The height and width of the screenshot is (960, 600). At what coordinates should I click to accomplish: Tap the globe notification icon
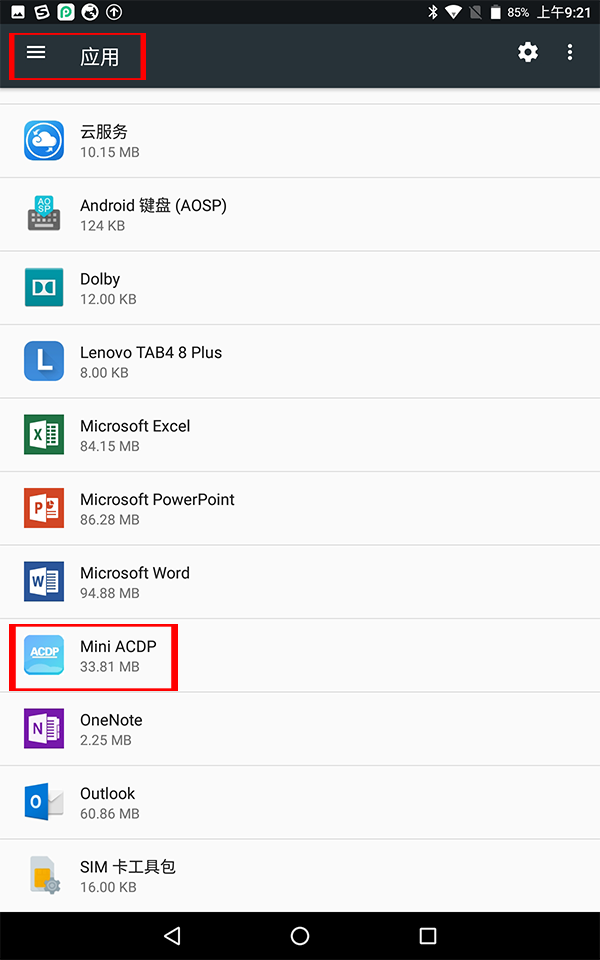pos(90,12)
